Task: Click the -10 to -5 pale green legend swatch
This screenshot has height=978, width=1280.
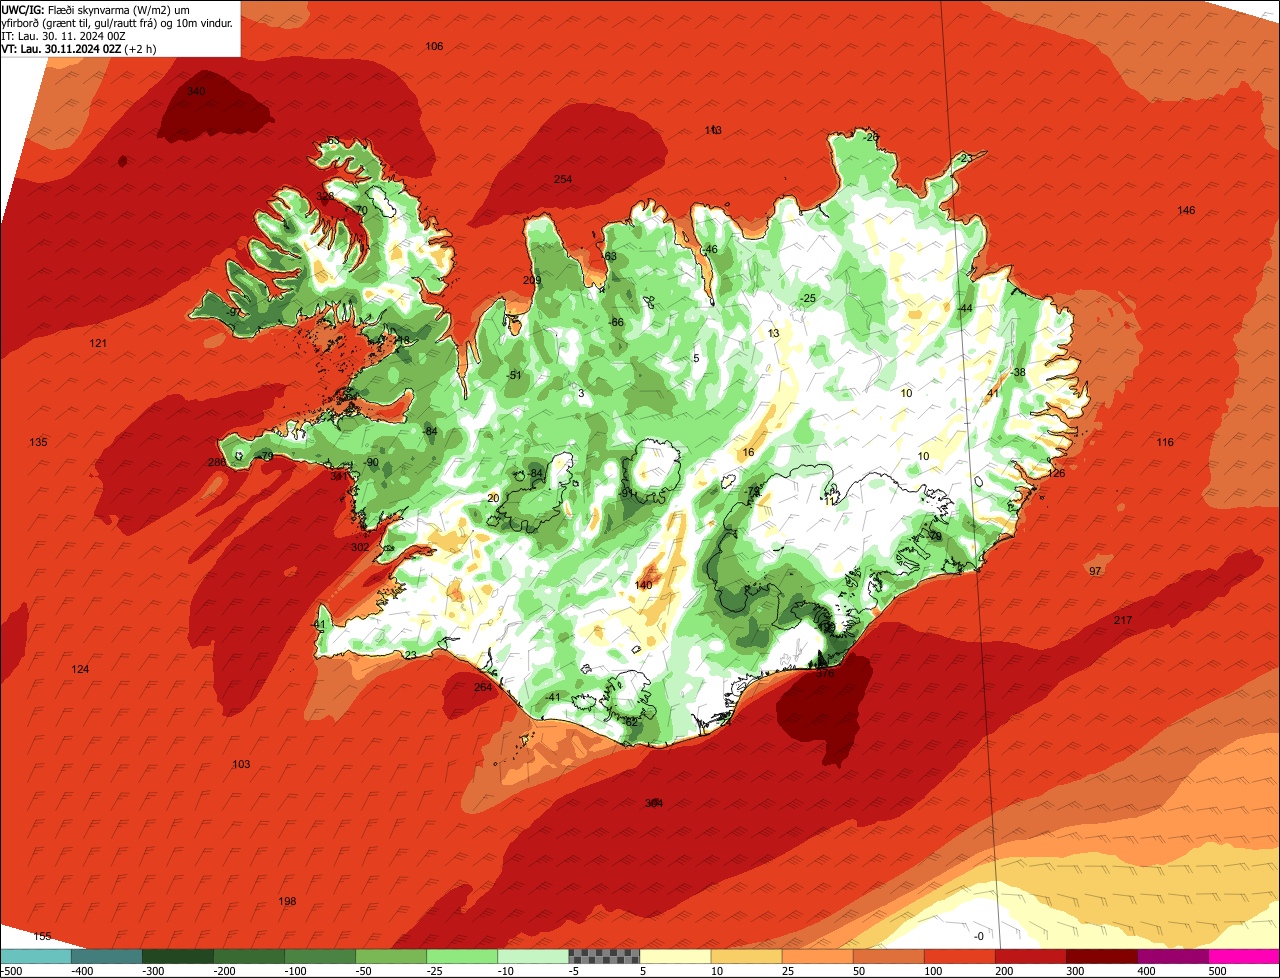Action: coord(533,956)
